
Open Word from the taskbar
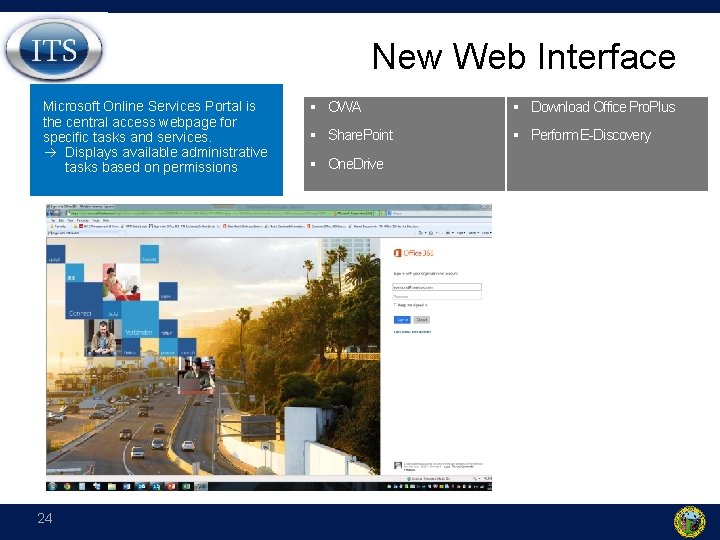[127, 486]
